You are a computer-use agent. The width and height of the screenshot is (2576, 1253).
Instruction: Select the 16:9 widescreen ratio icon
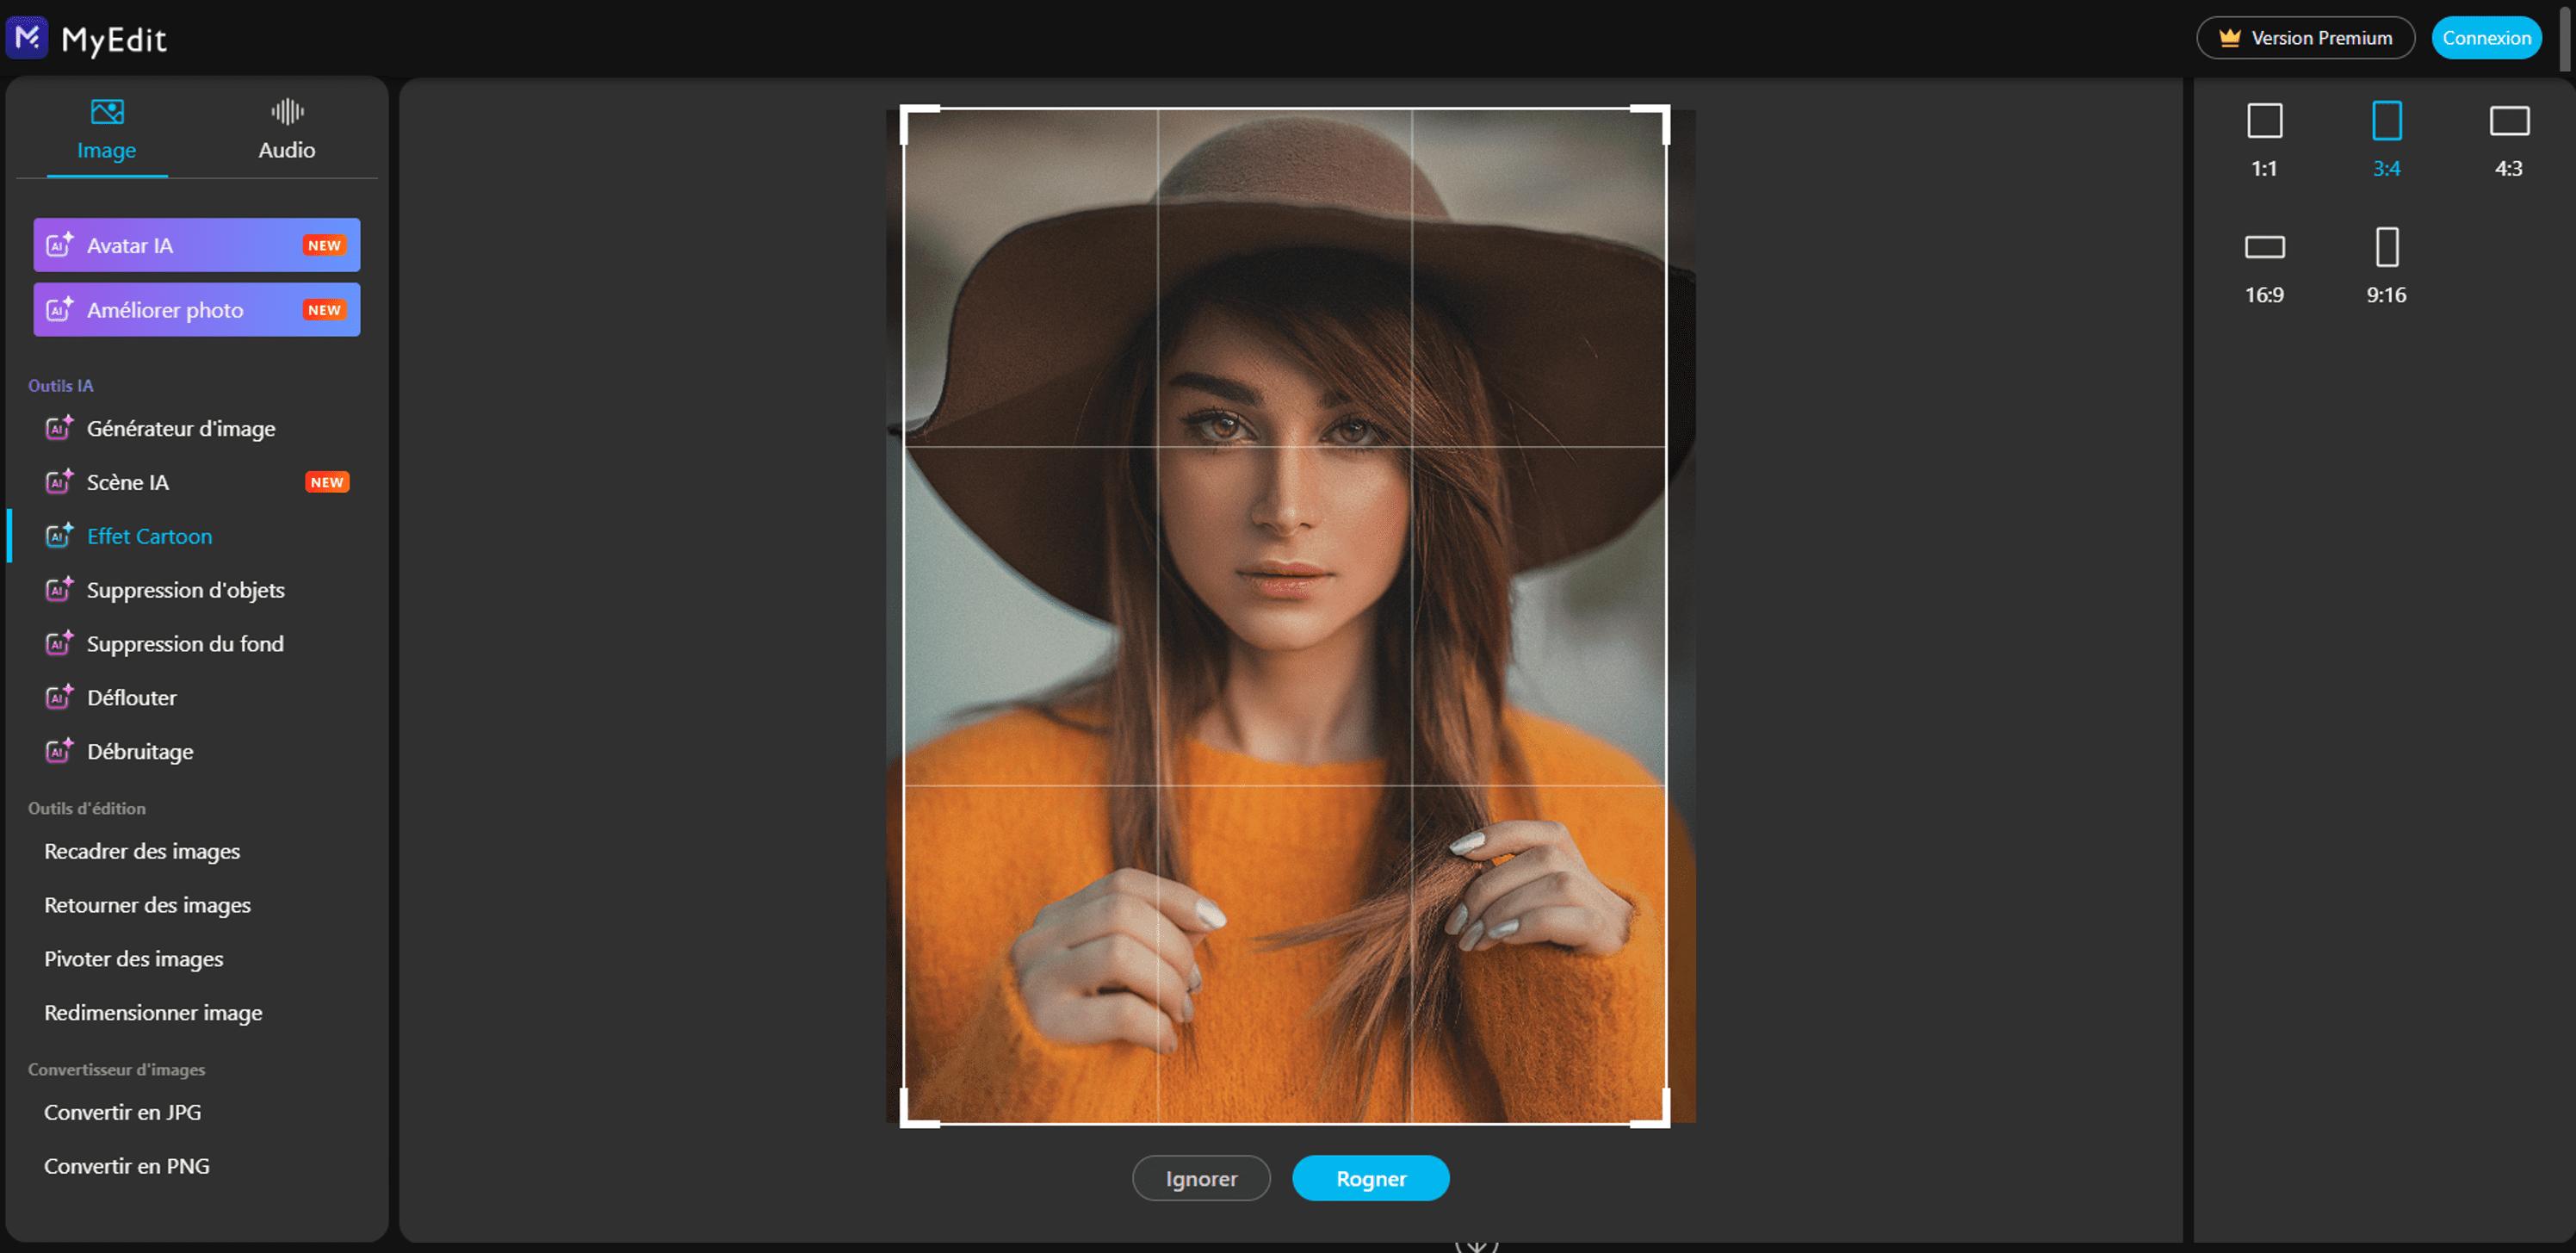pos(2264,247)
